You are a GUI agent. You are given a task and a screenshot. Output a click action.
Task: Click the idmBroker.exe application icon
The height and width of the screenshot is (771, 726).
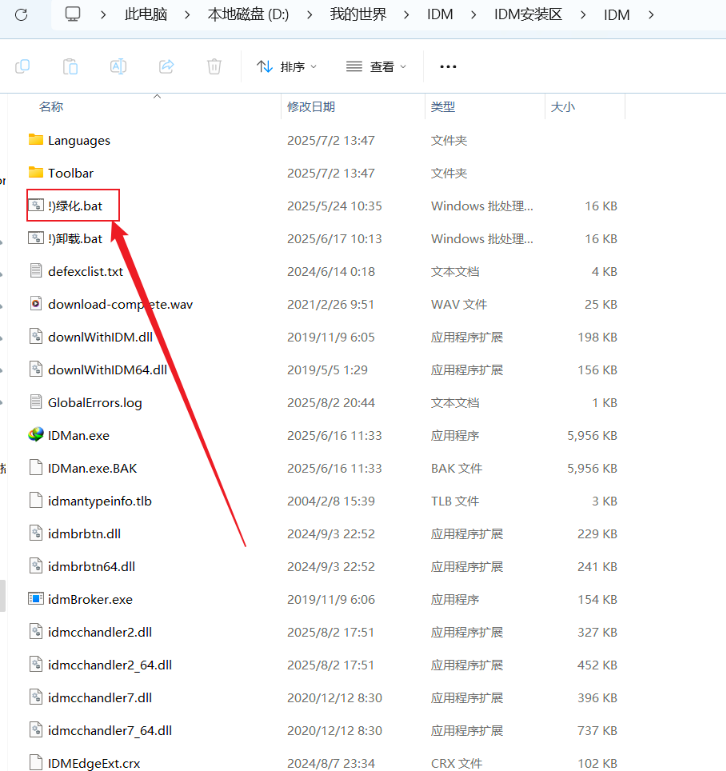click(x=36, y=599)
